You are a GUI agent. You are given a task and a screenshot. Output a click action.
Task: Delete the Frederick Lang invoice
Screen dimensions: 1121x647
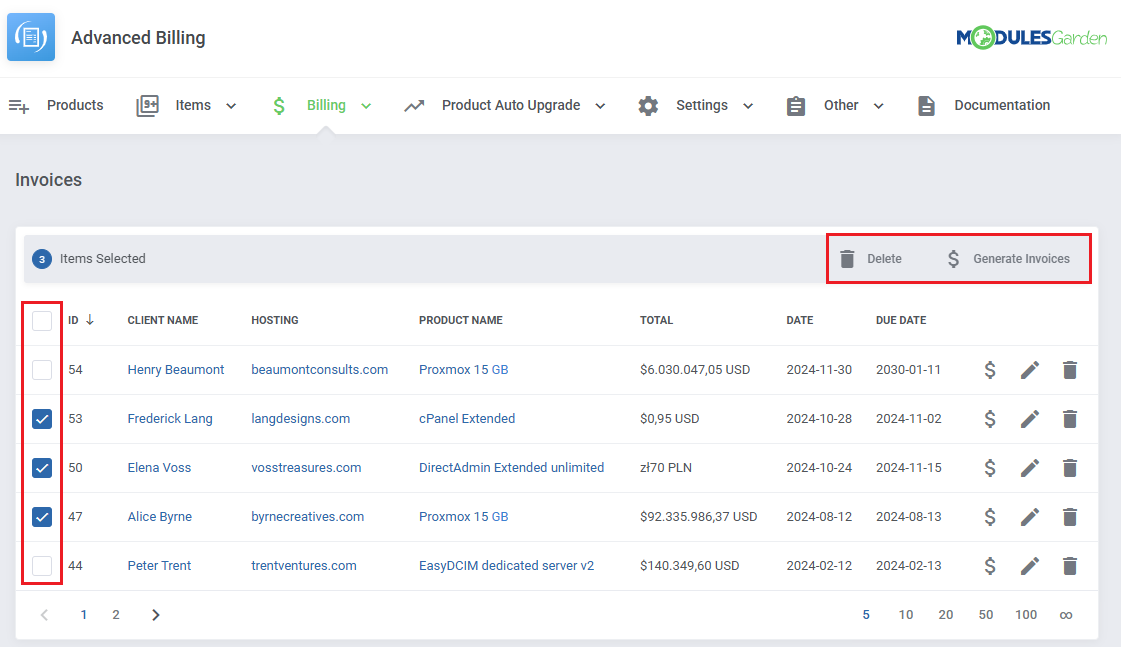tap(1070, 418)
